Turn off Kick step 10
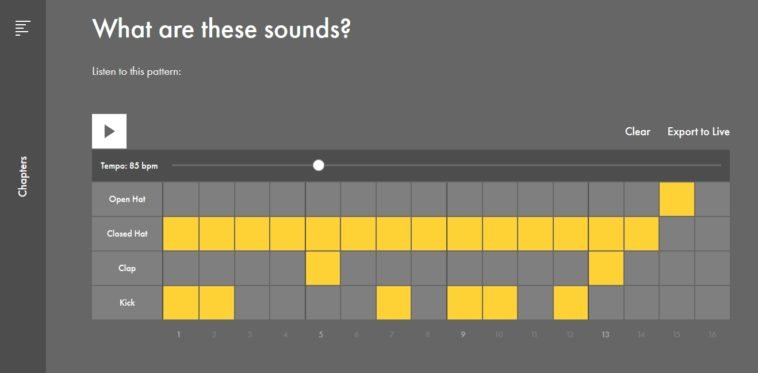This screenshot has height=373, width=758. [x=500, y=302]
